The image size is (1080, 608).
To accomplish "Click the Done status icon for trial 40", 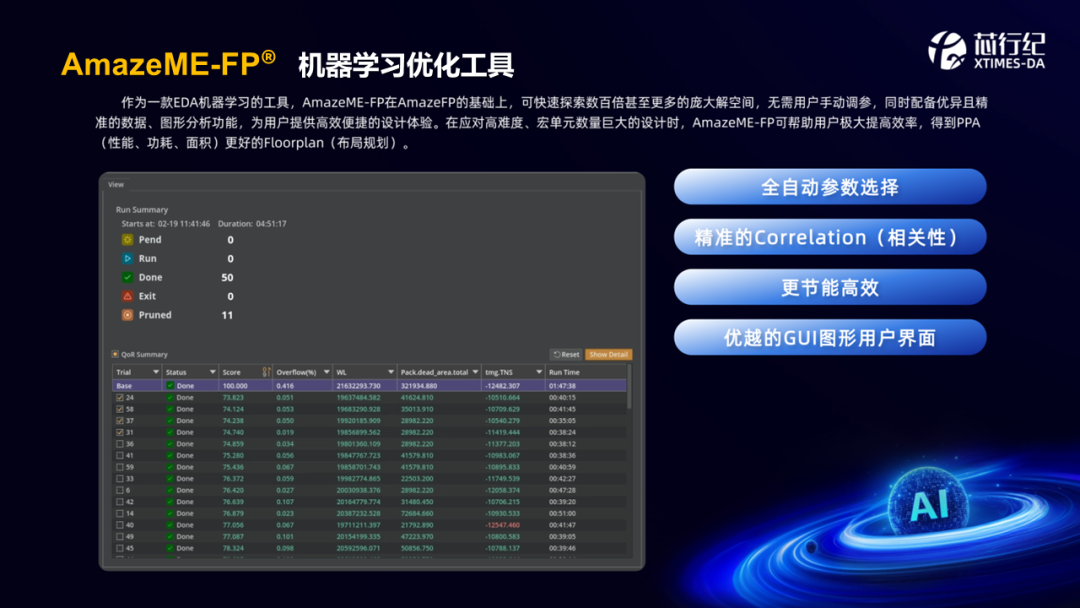I will point(169,525).
